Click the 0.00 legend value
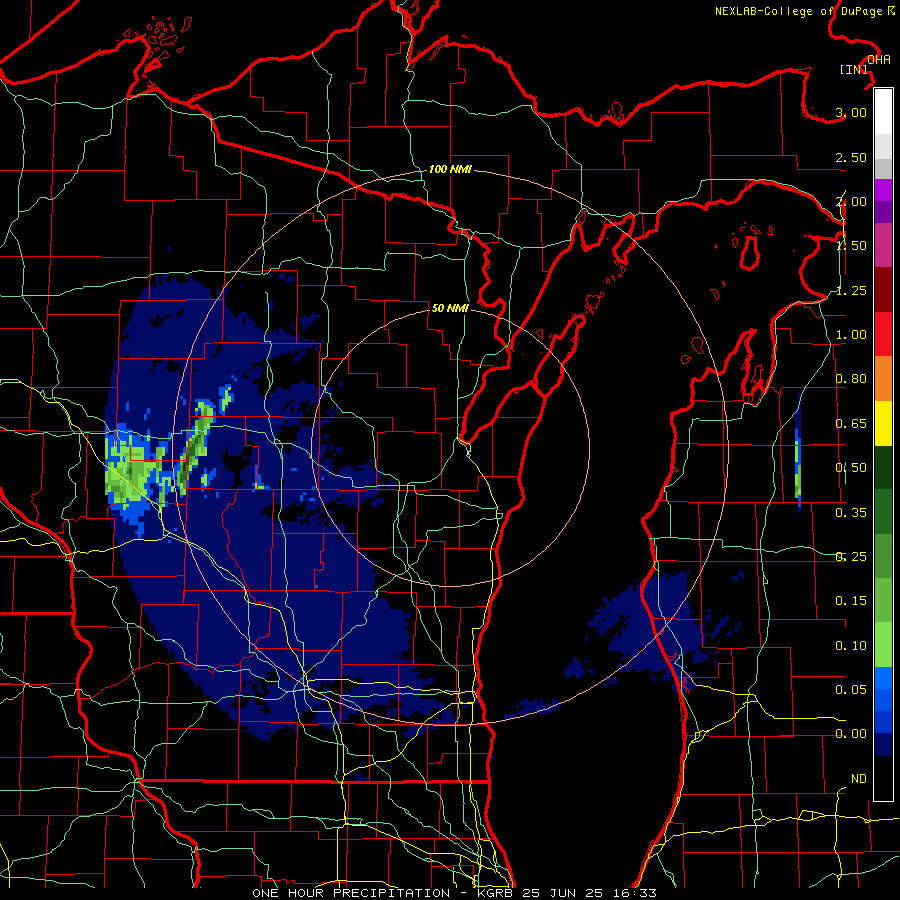900x900 pixels. click(851, 734)
